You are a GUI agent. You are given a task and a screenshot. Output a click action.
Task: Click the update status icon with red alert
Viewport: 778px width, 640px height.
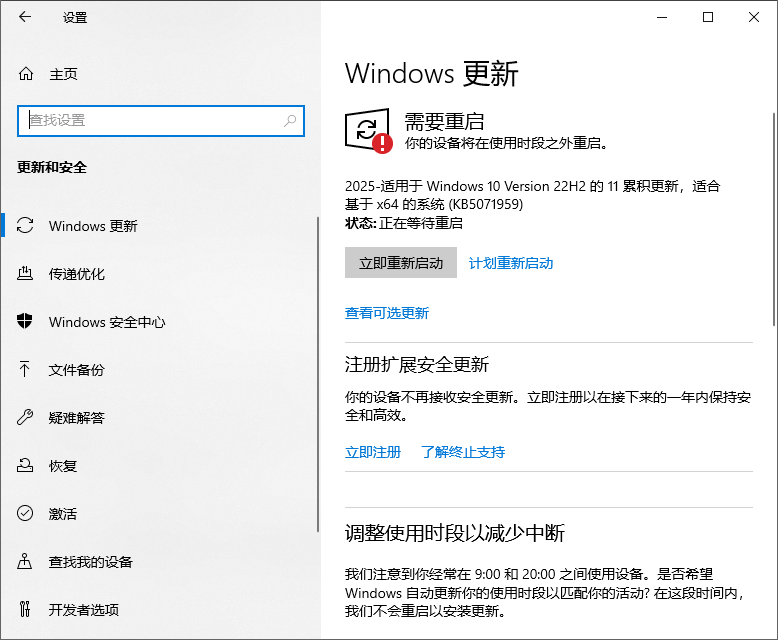point(369,130)
